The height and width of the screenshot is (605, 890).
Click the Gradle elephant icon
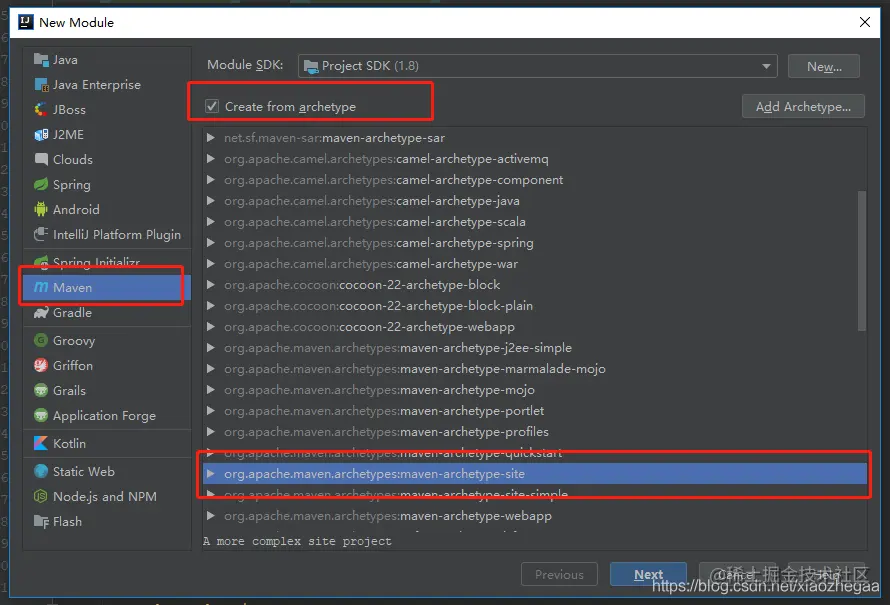(x=41, y=313)
